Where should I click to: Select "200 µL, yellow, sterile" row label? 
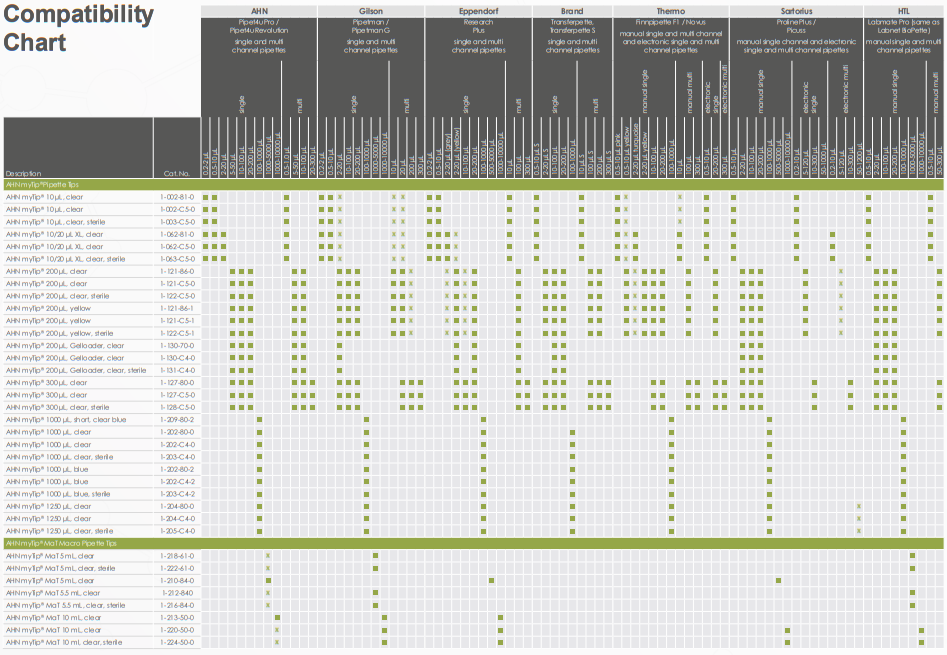pyautogui.click(x=59, y=333)
